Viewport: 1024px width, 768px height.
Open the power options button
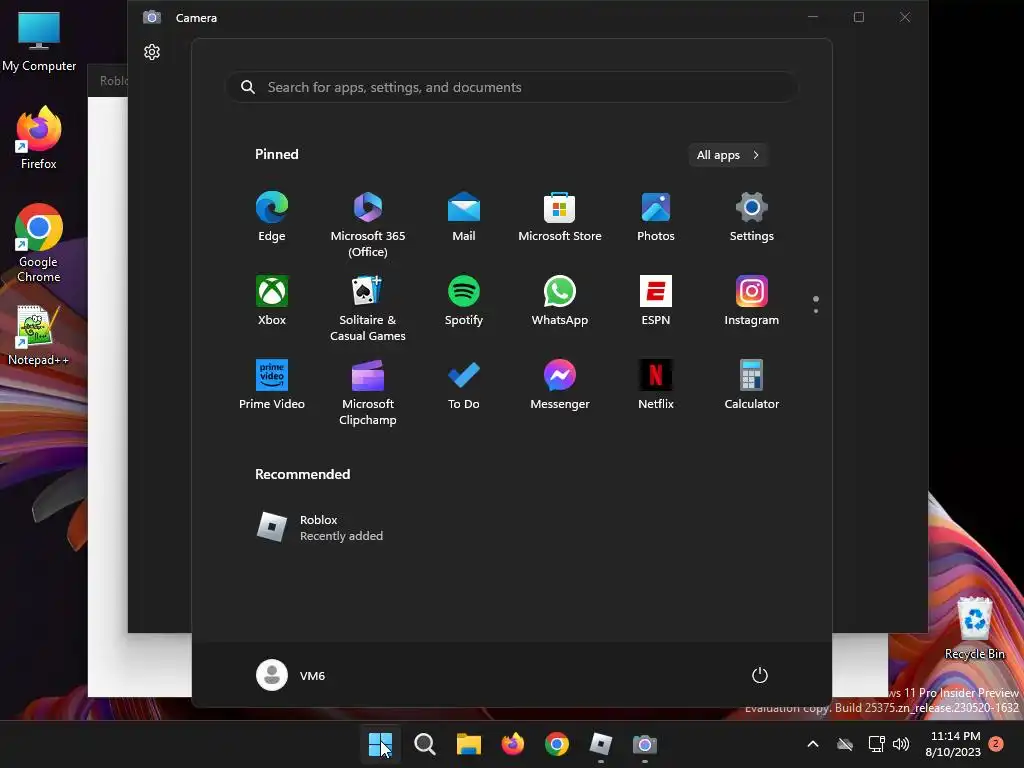(760, 675)
